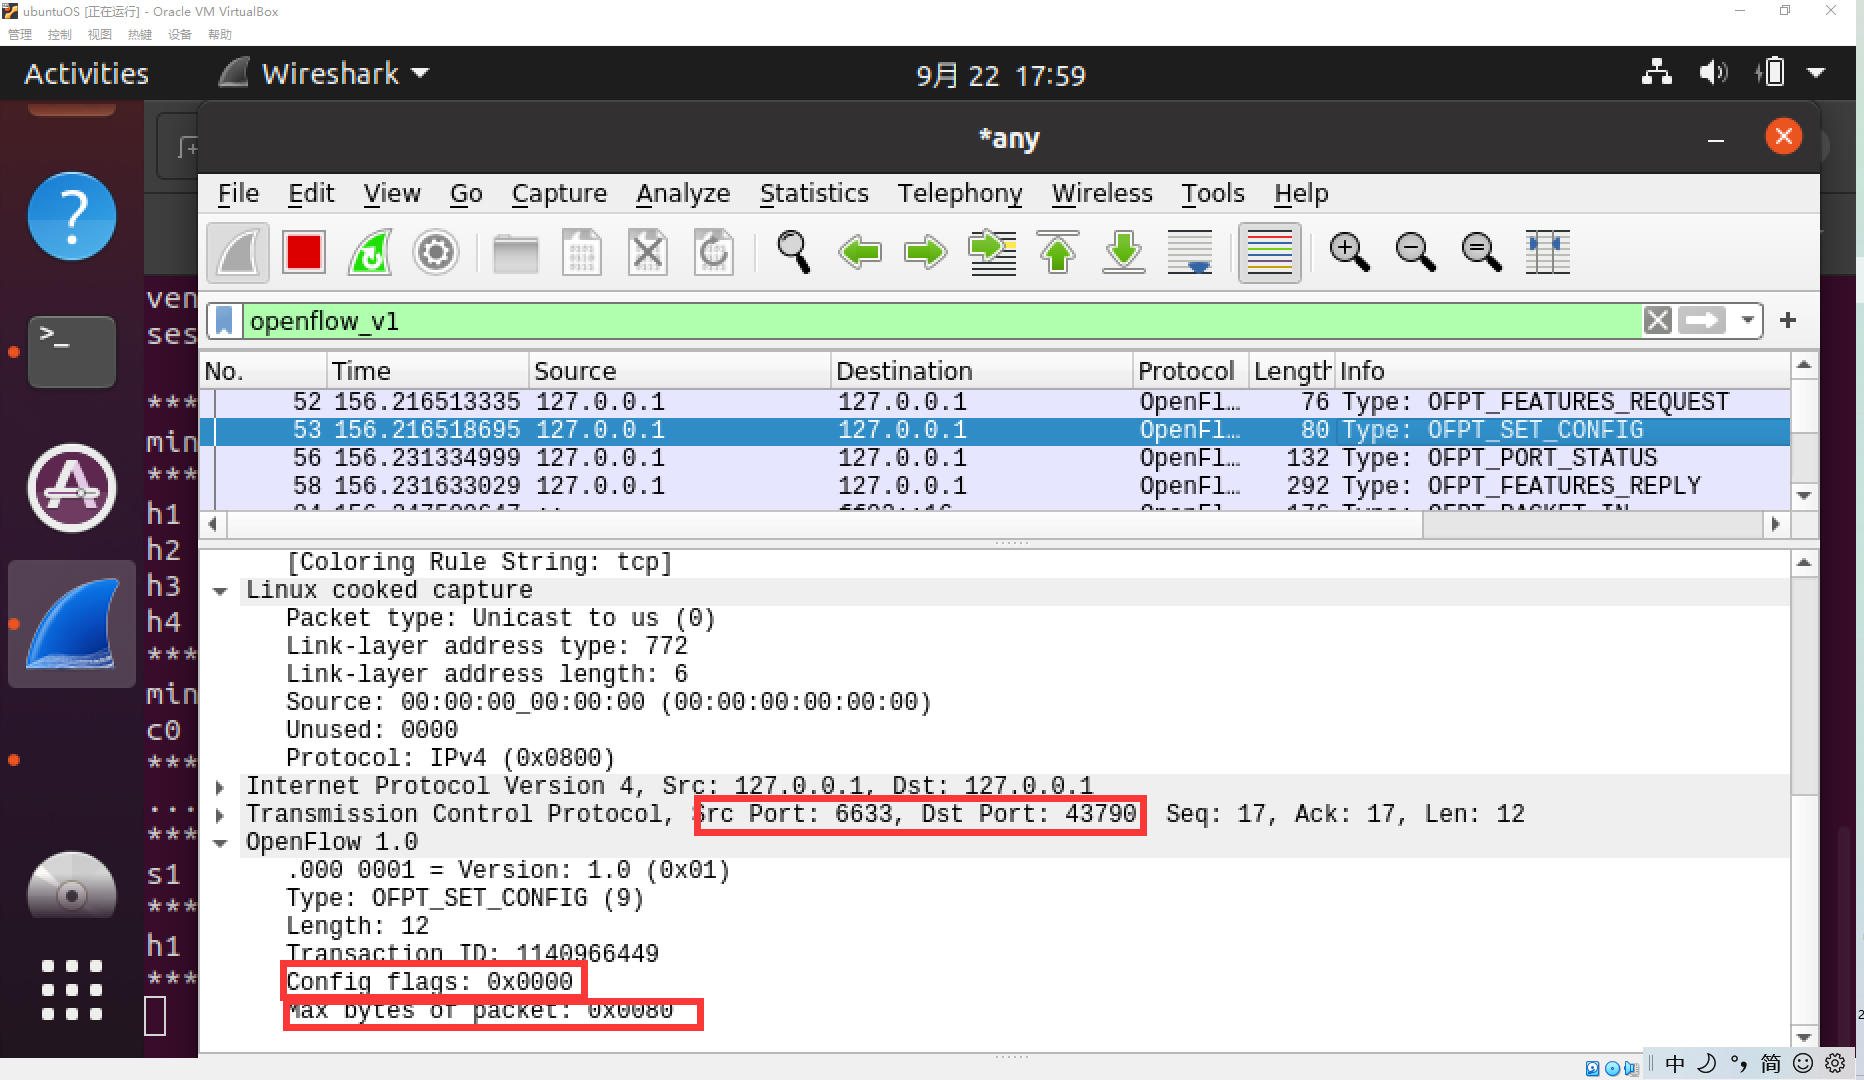Zoom in main window text
The width and height of the screenshot is (1864, 1080).
(1349, 253)
